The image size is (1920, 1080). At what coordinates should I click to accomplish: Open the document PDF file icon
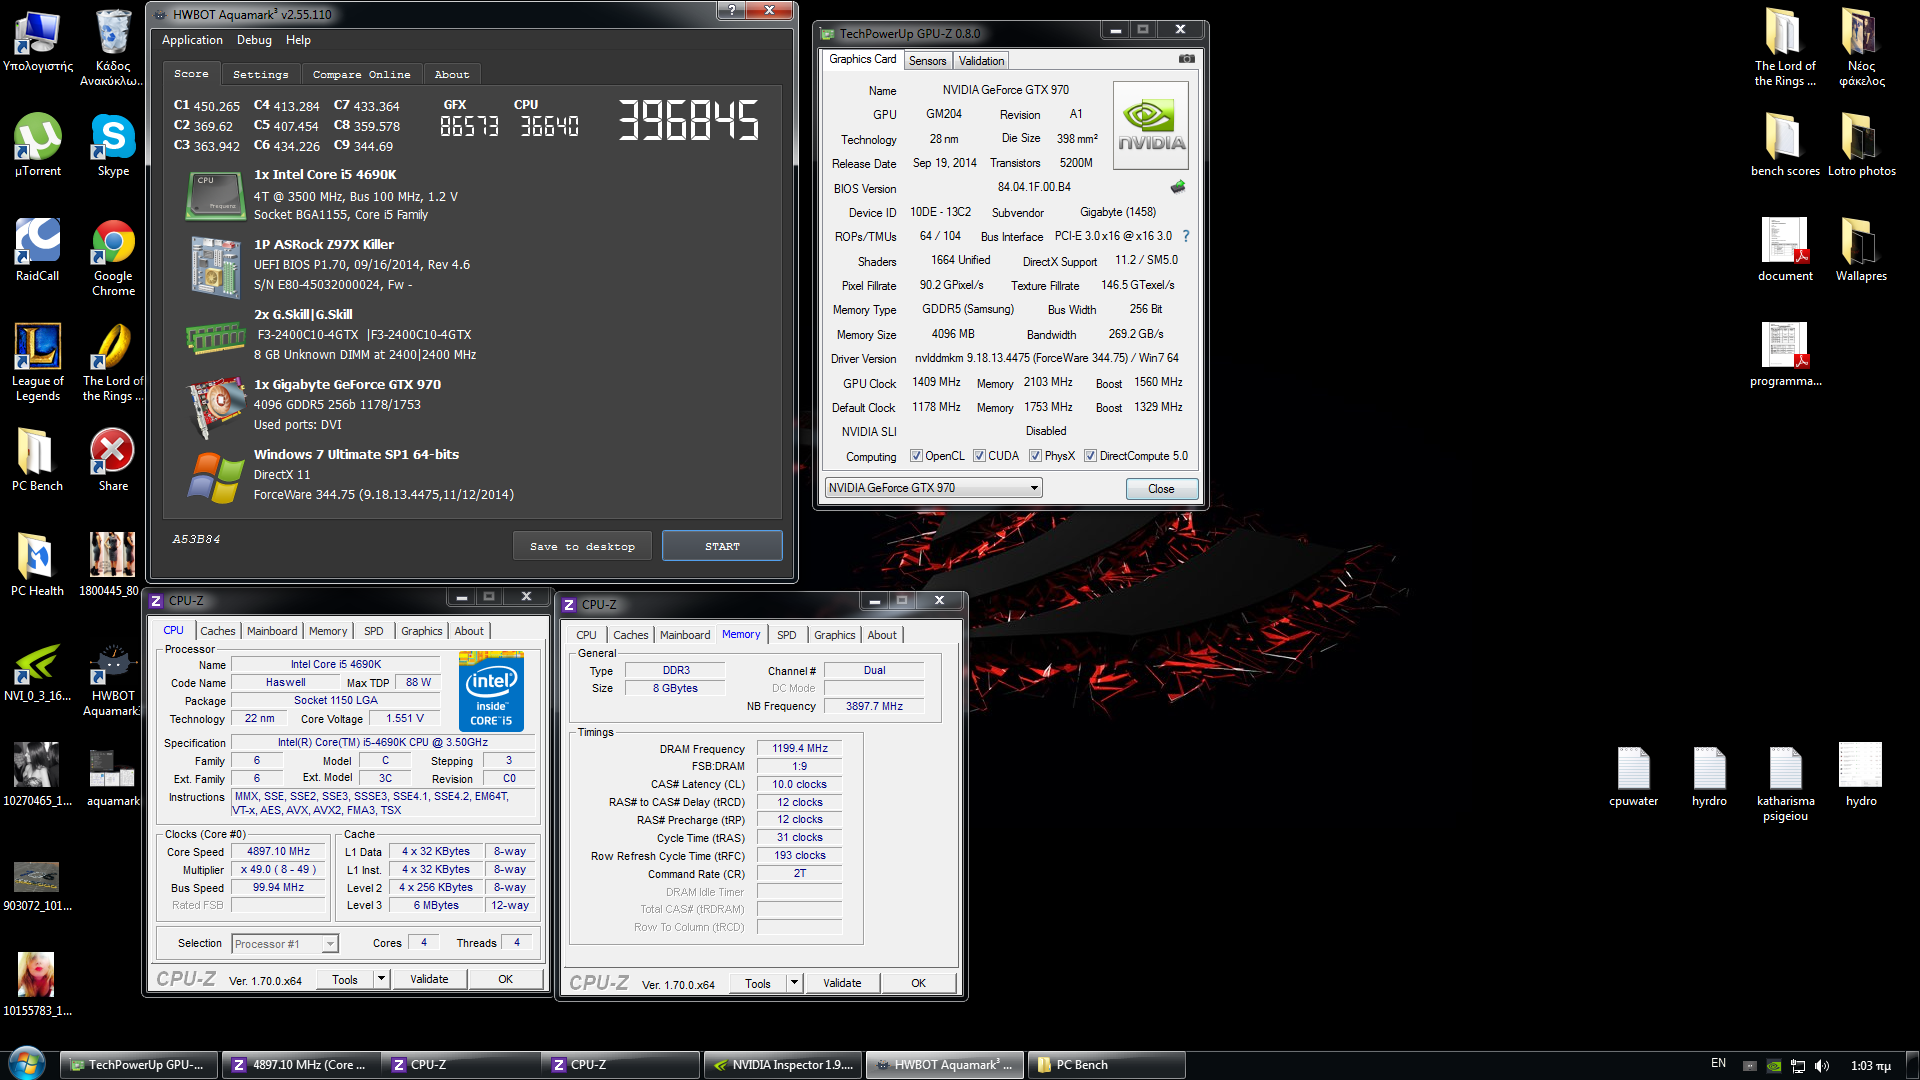[1785, 250]
